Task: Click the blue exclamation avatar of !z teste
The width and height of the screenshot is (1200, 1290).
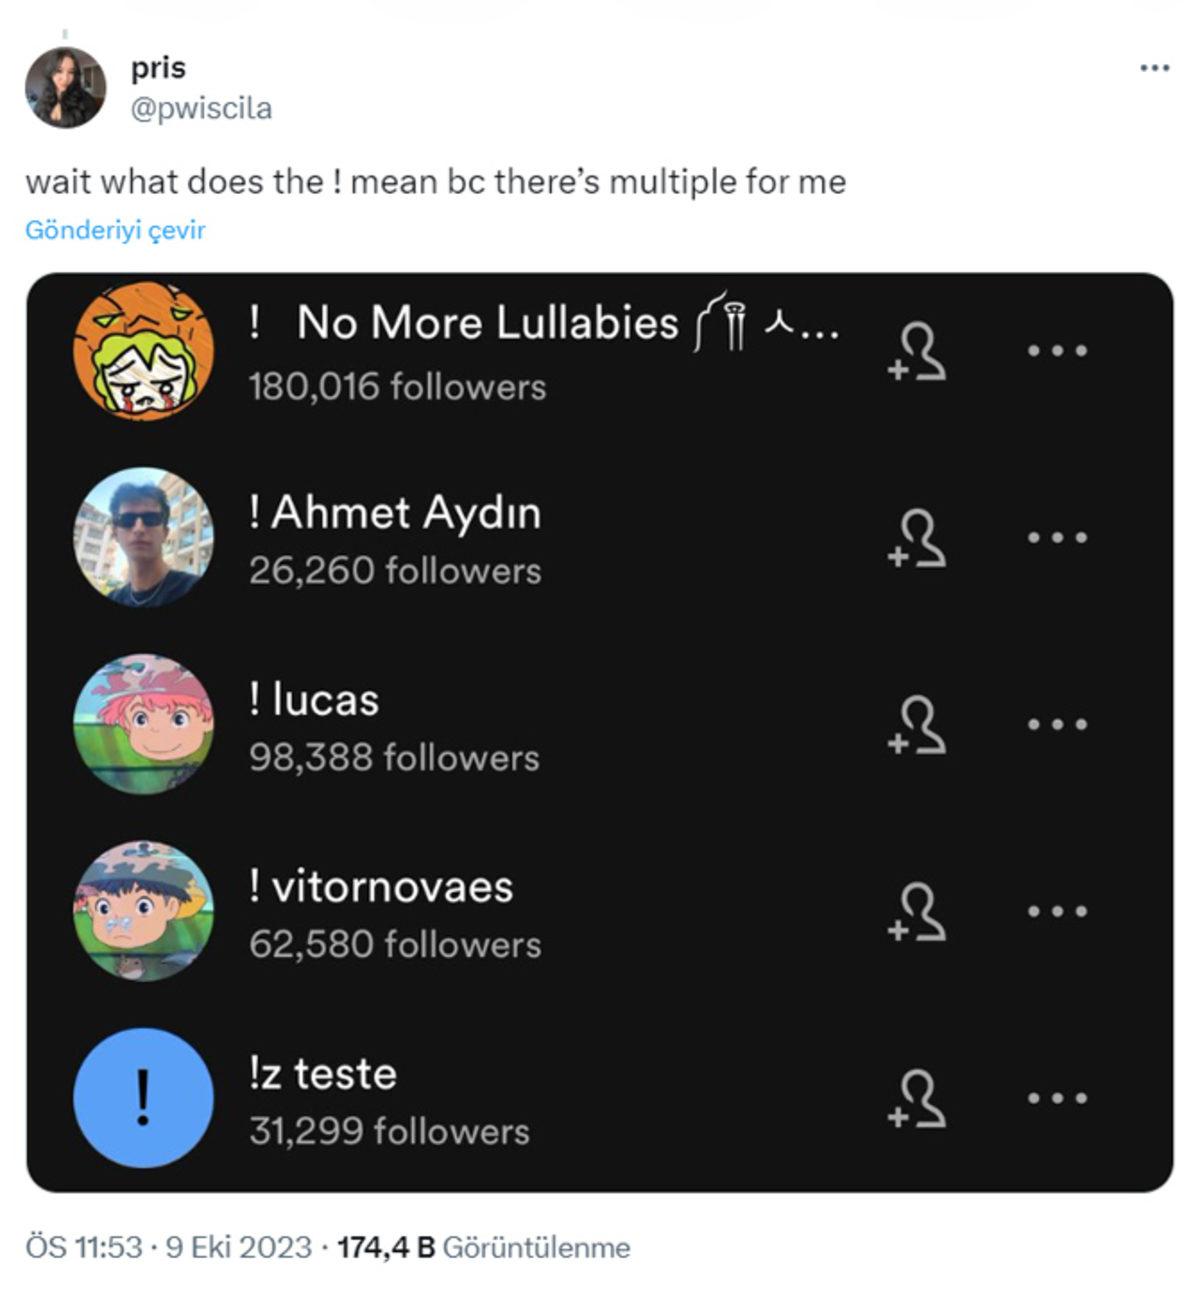Action: 147,1100
